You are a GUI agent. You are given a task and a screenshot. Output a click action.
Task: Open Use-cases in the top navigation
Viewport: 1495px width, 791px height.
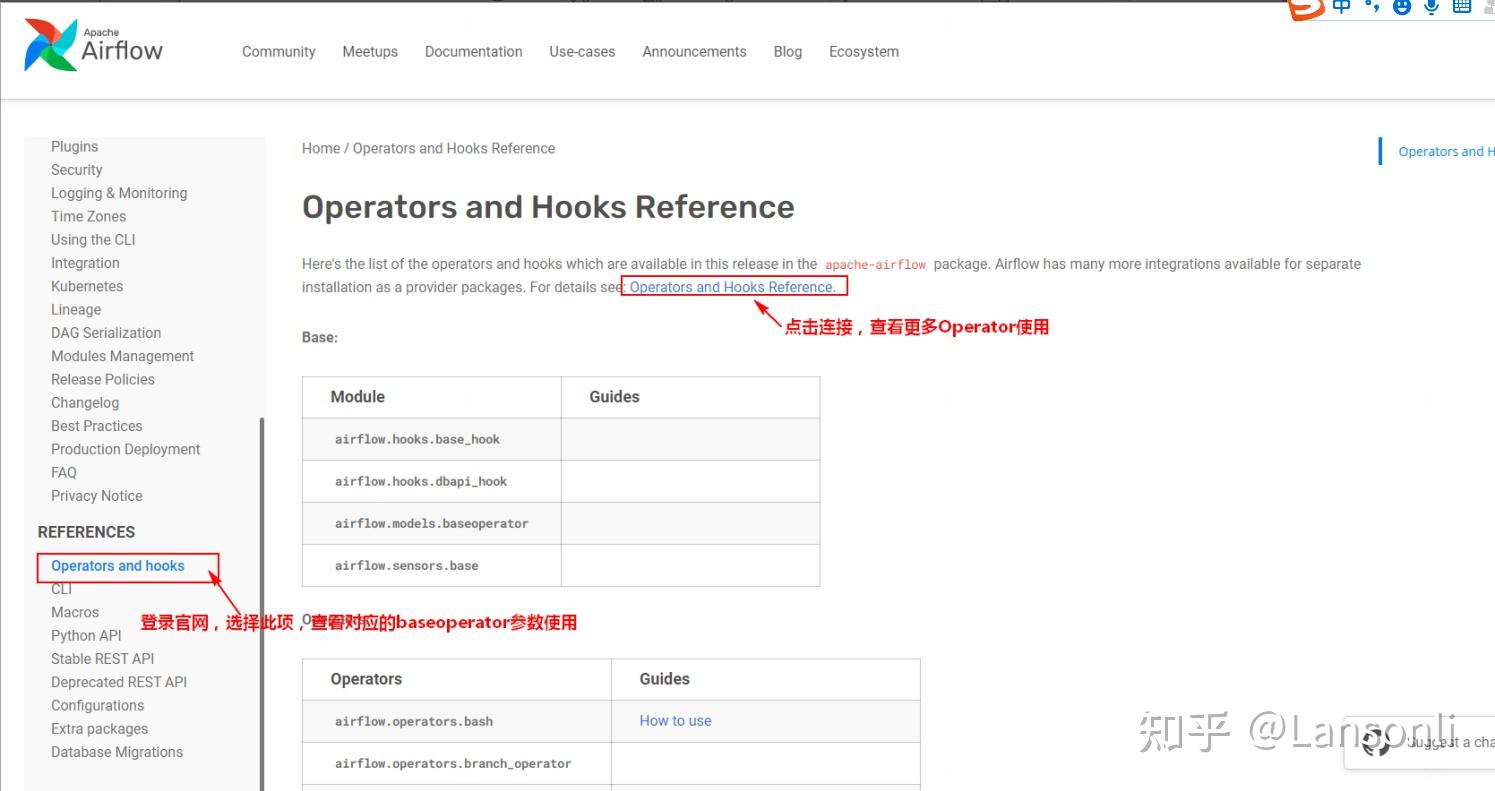[582, 52]
